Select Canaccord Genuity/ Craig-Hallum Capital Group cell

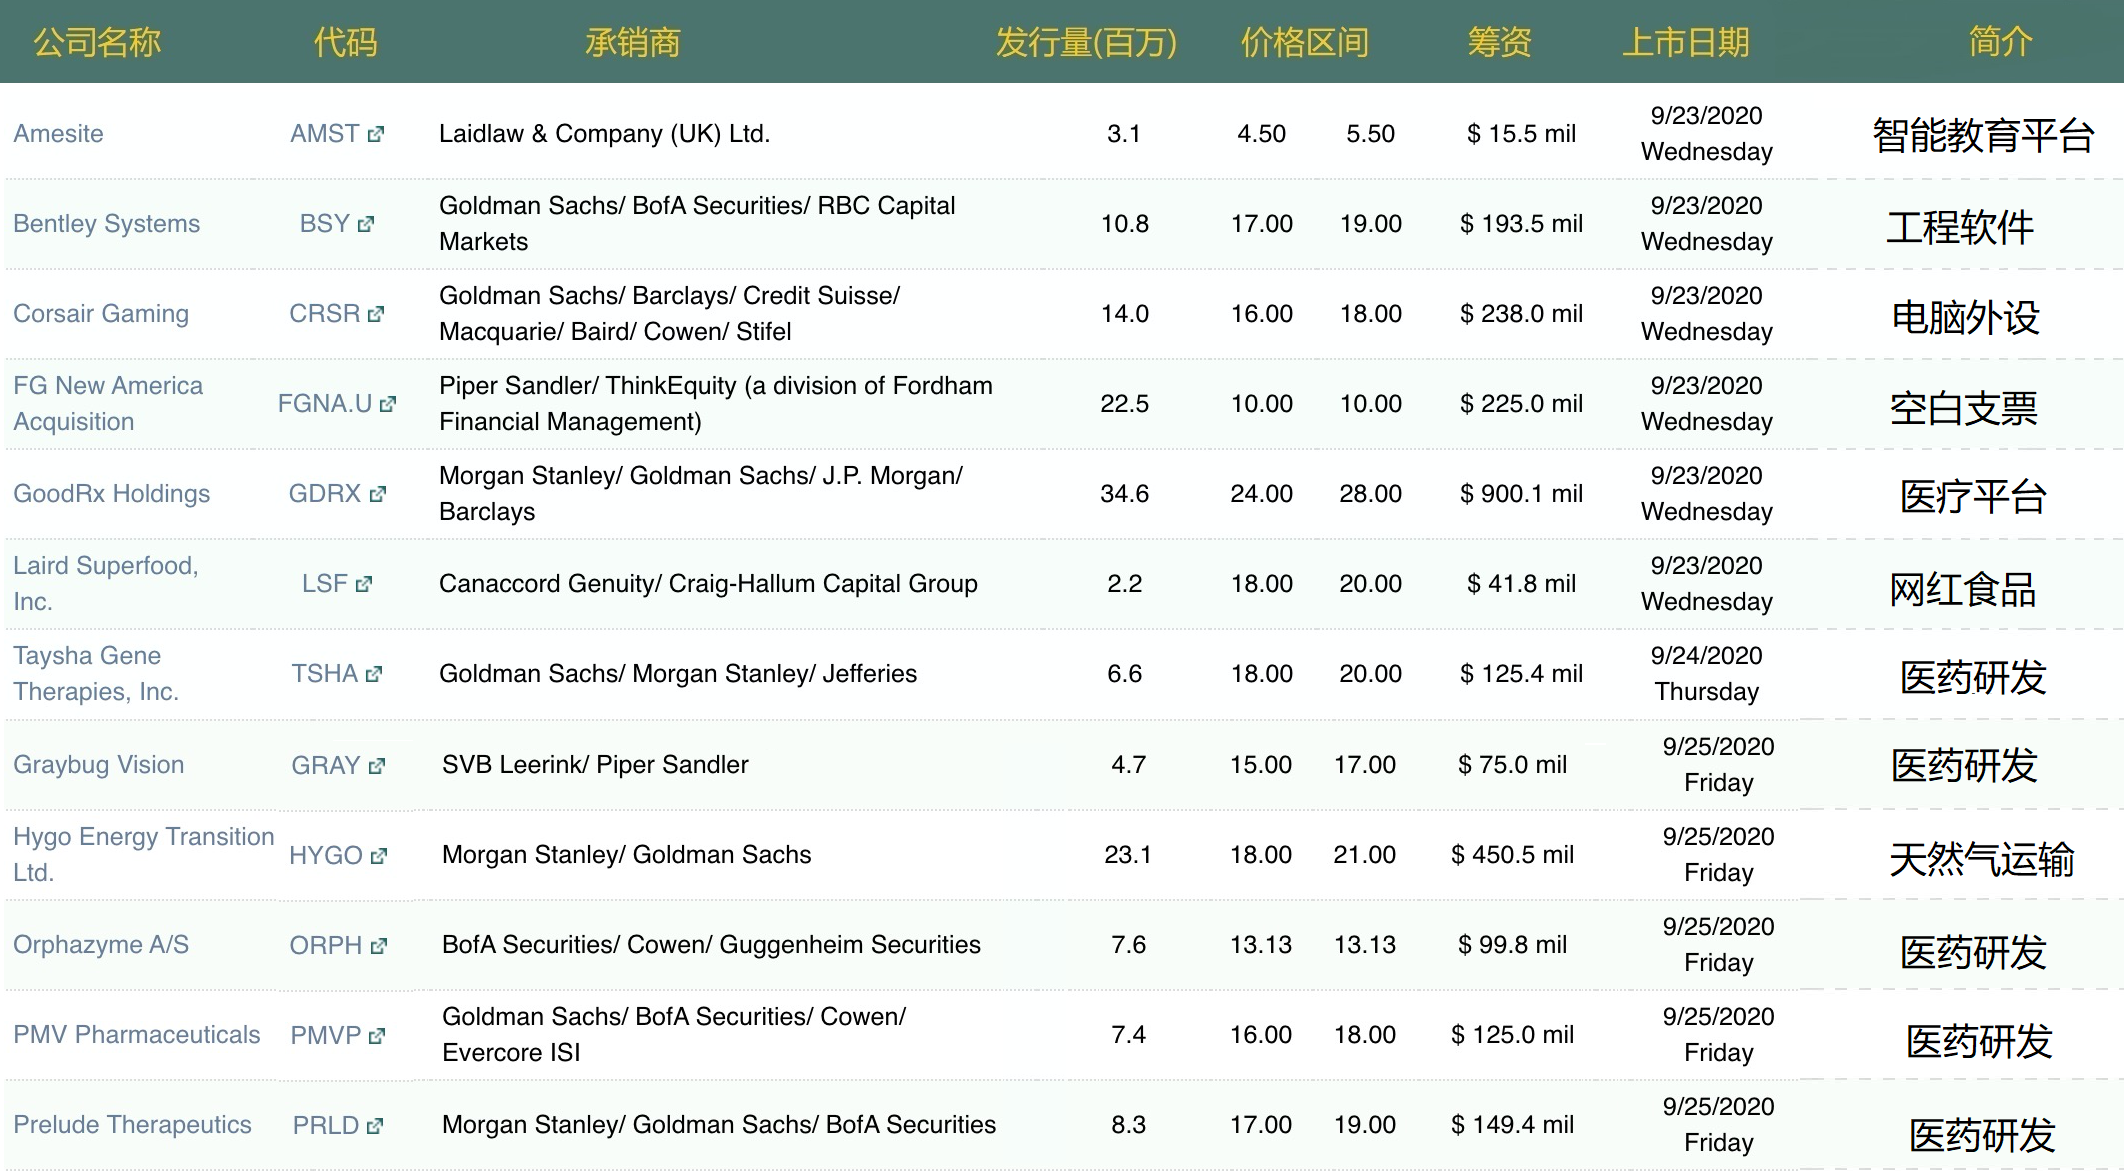(x=708, y=583)
